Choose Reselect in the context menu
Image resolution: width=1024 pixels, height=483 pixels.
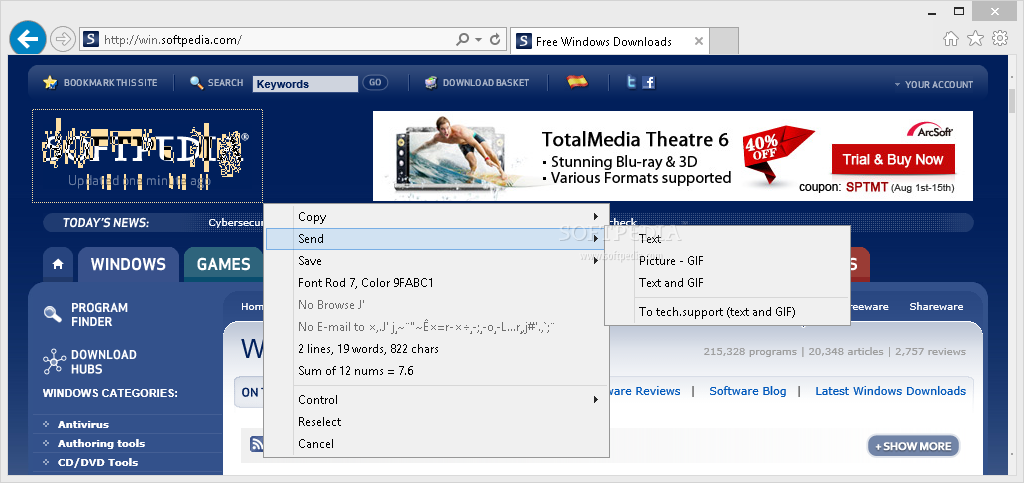click(x=436, y=422)
